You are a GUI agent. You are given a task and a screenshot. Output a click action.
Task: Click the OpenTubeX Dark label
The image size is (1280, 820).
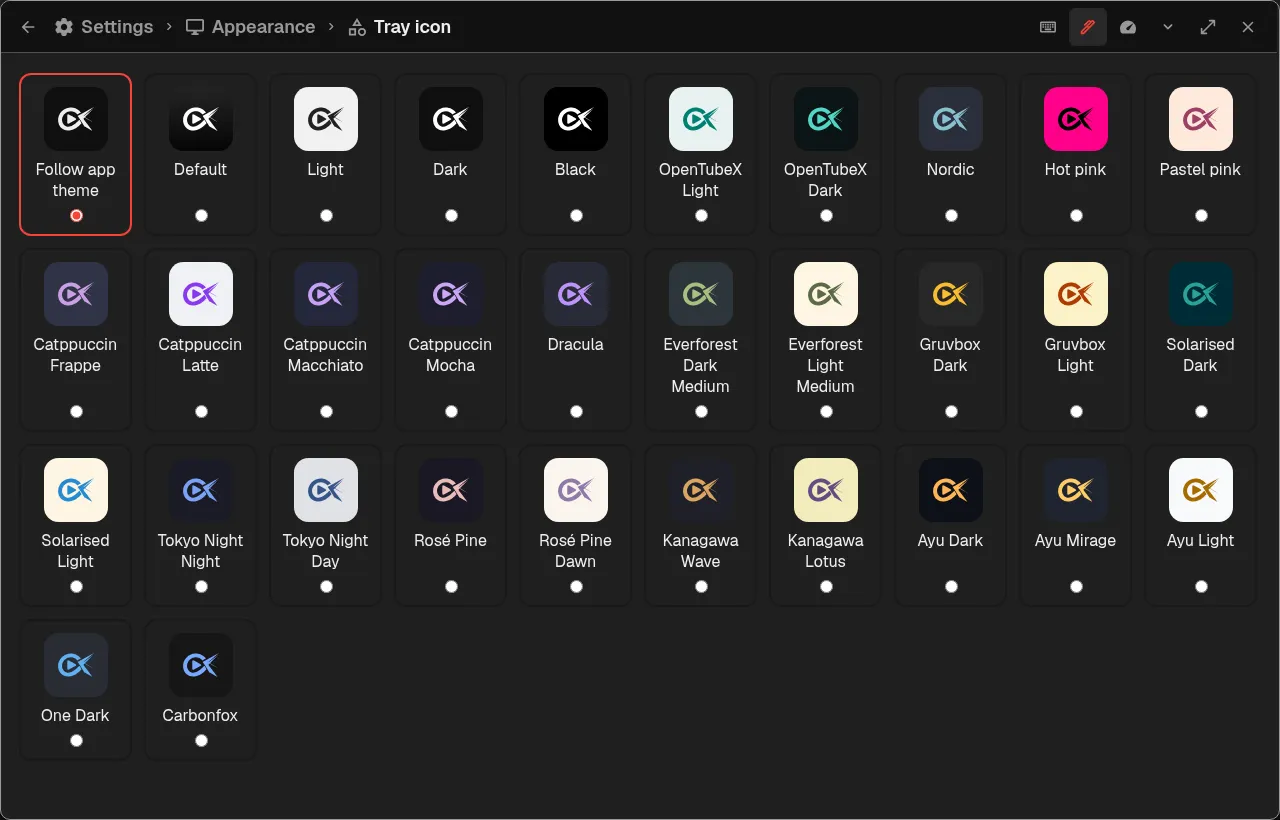tap(826, 180)
